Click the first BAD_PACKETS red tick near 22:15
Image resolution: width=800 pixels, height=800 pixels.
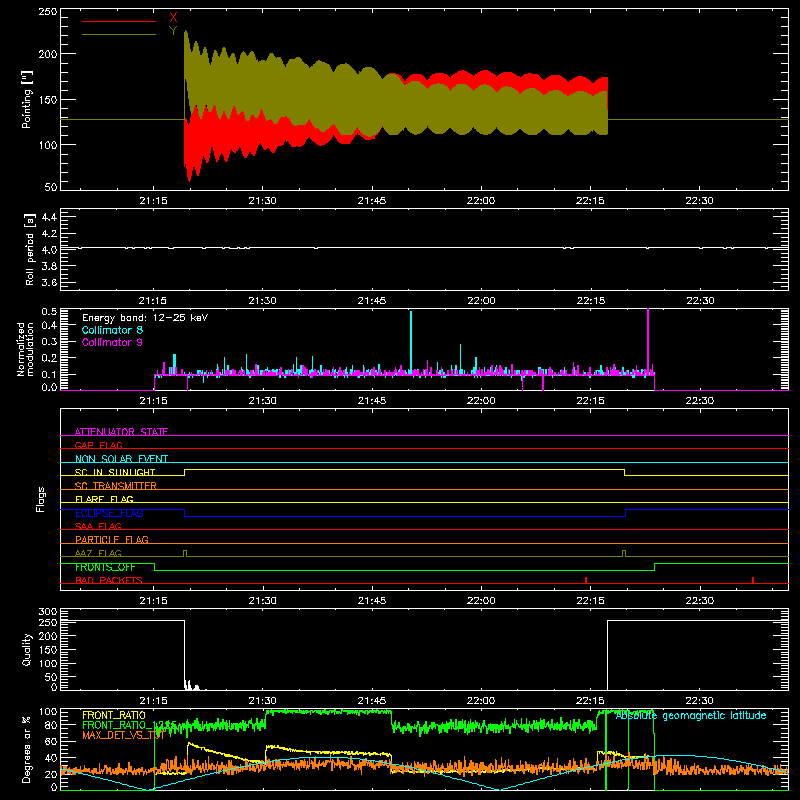(x=586, y=580)
